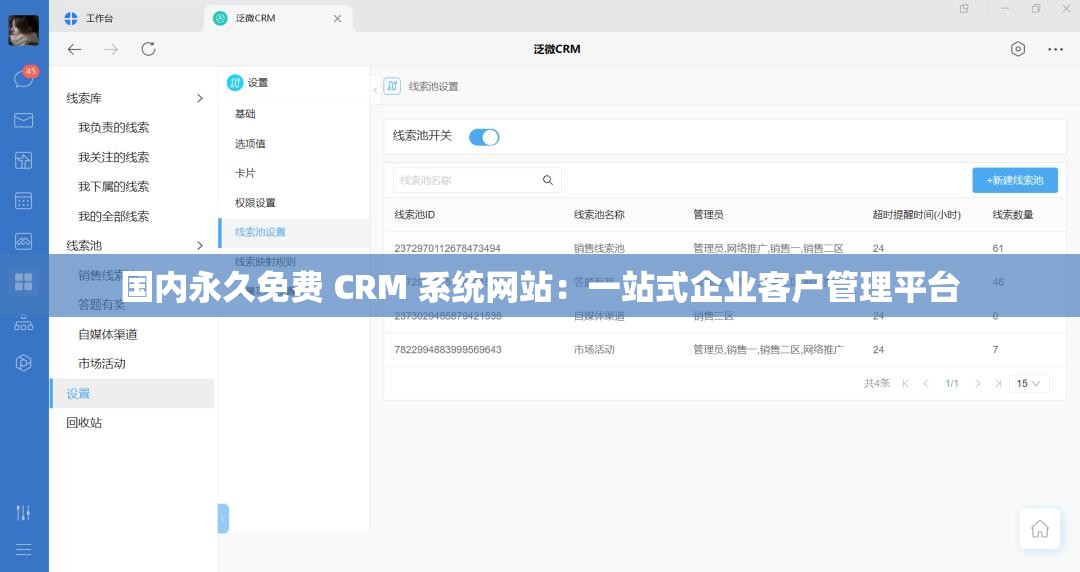Open the org structure icon in sidebar
Viewport: 1080px width, 572px height.
[23, 323]
